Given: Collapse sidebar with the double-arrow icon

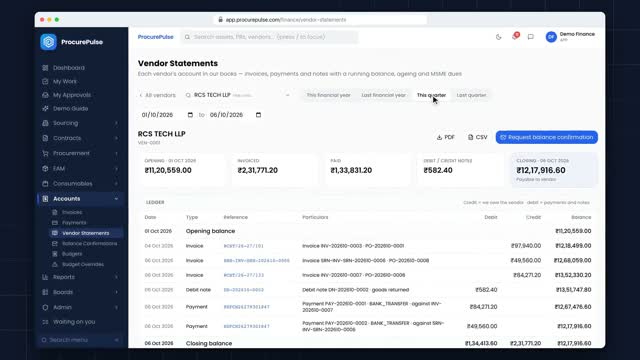Looking at the screenshot, I should (117, 340).
